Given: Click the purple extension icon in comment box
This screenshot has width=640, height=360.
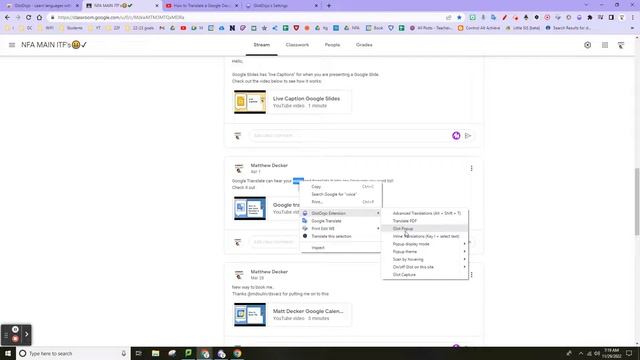Looking at the screenshot, I should (x=456, y=136).
